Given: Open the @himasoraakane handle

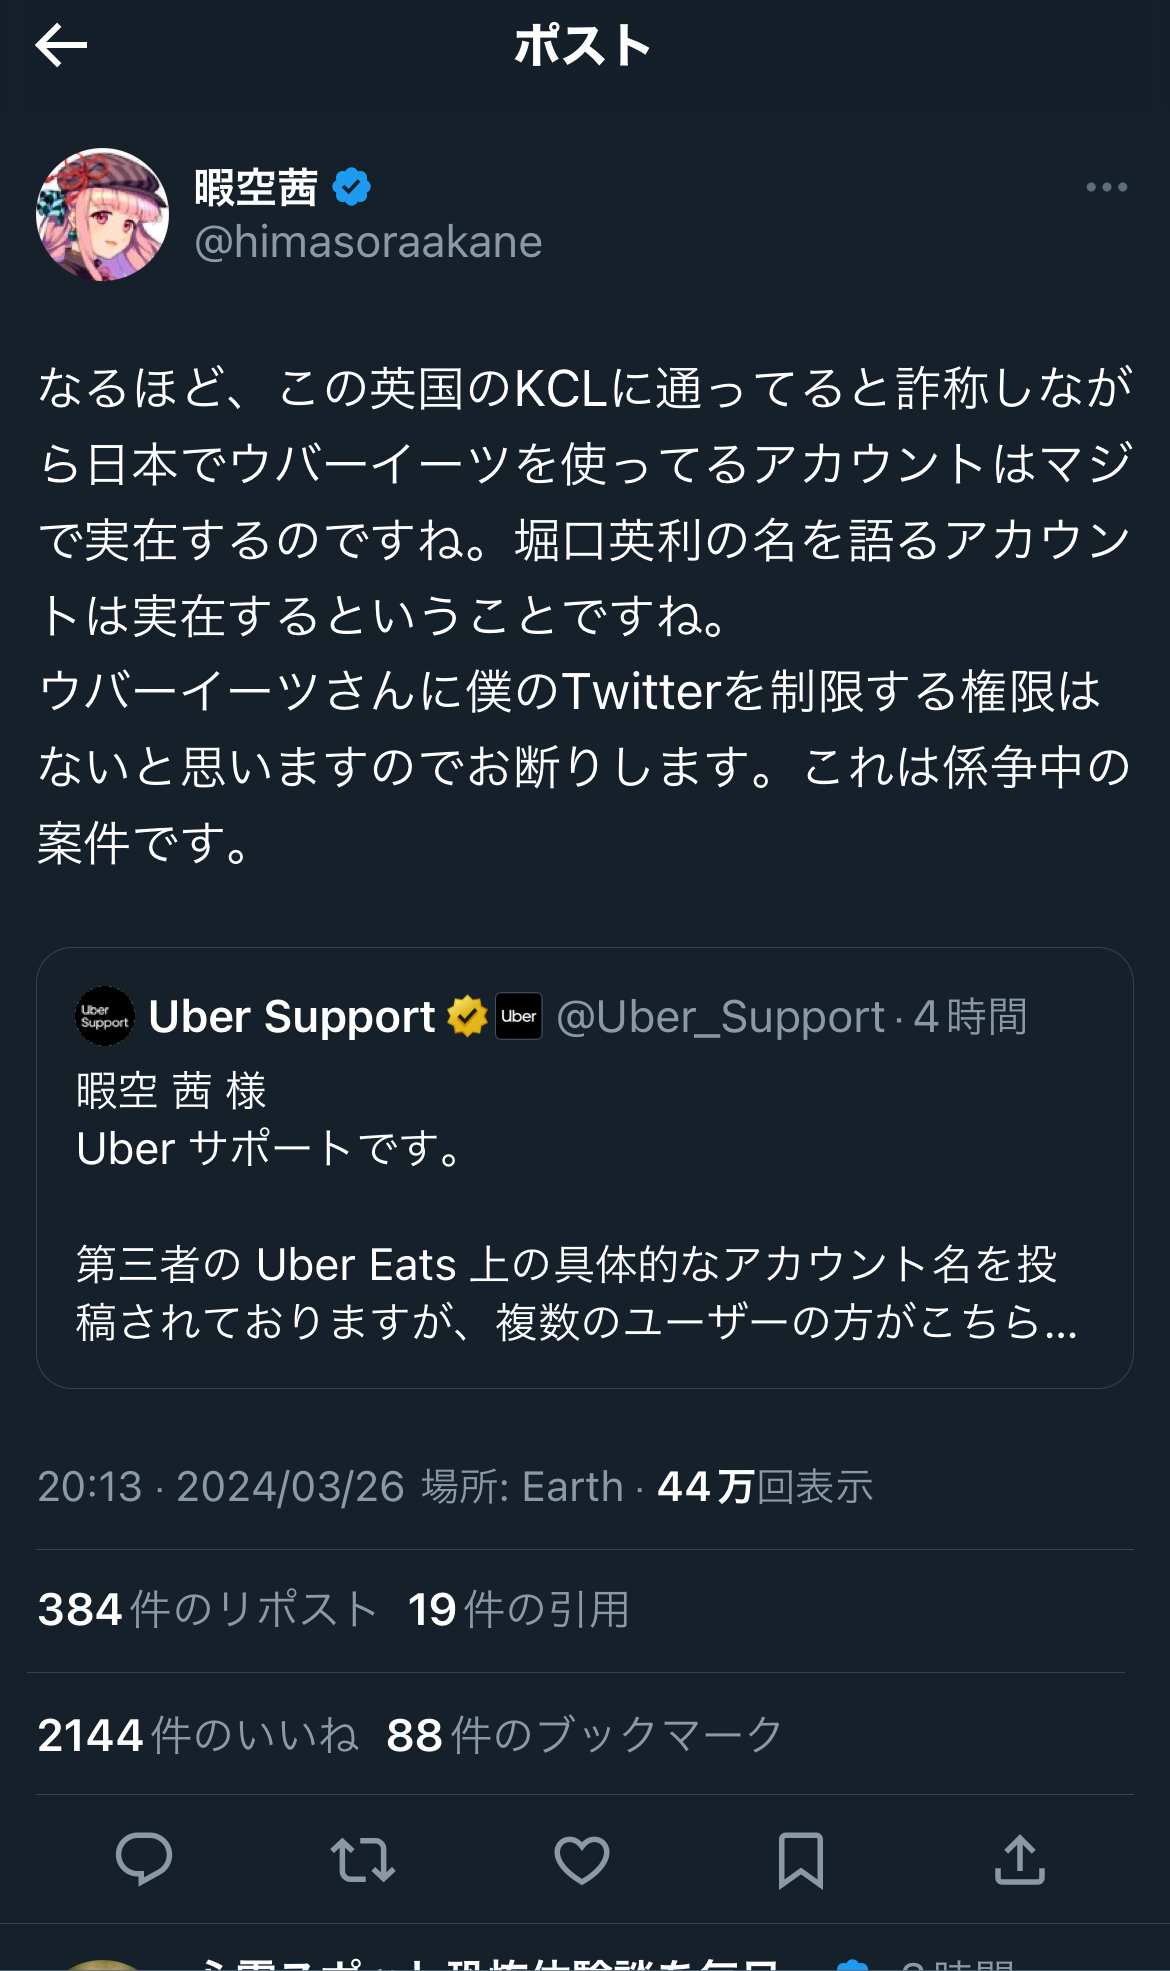Looking at the screenshot, I should [x=368, y=242].
